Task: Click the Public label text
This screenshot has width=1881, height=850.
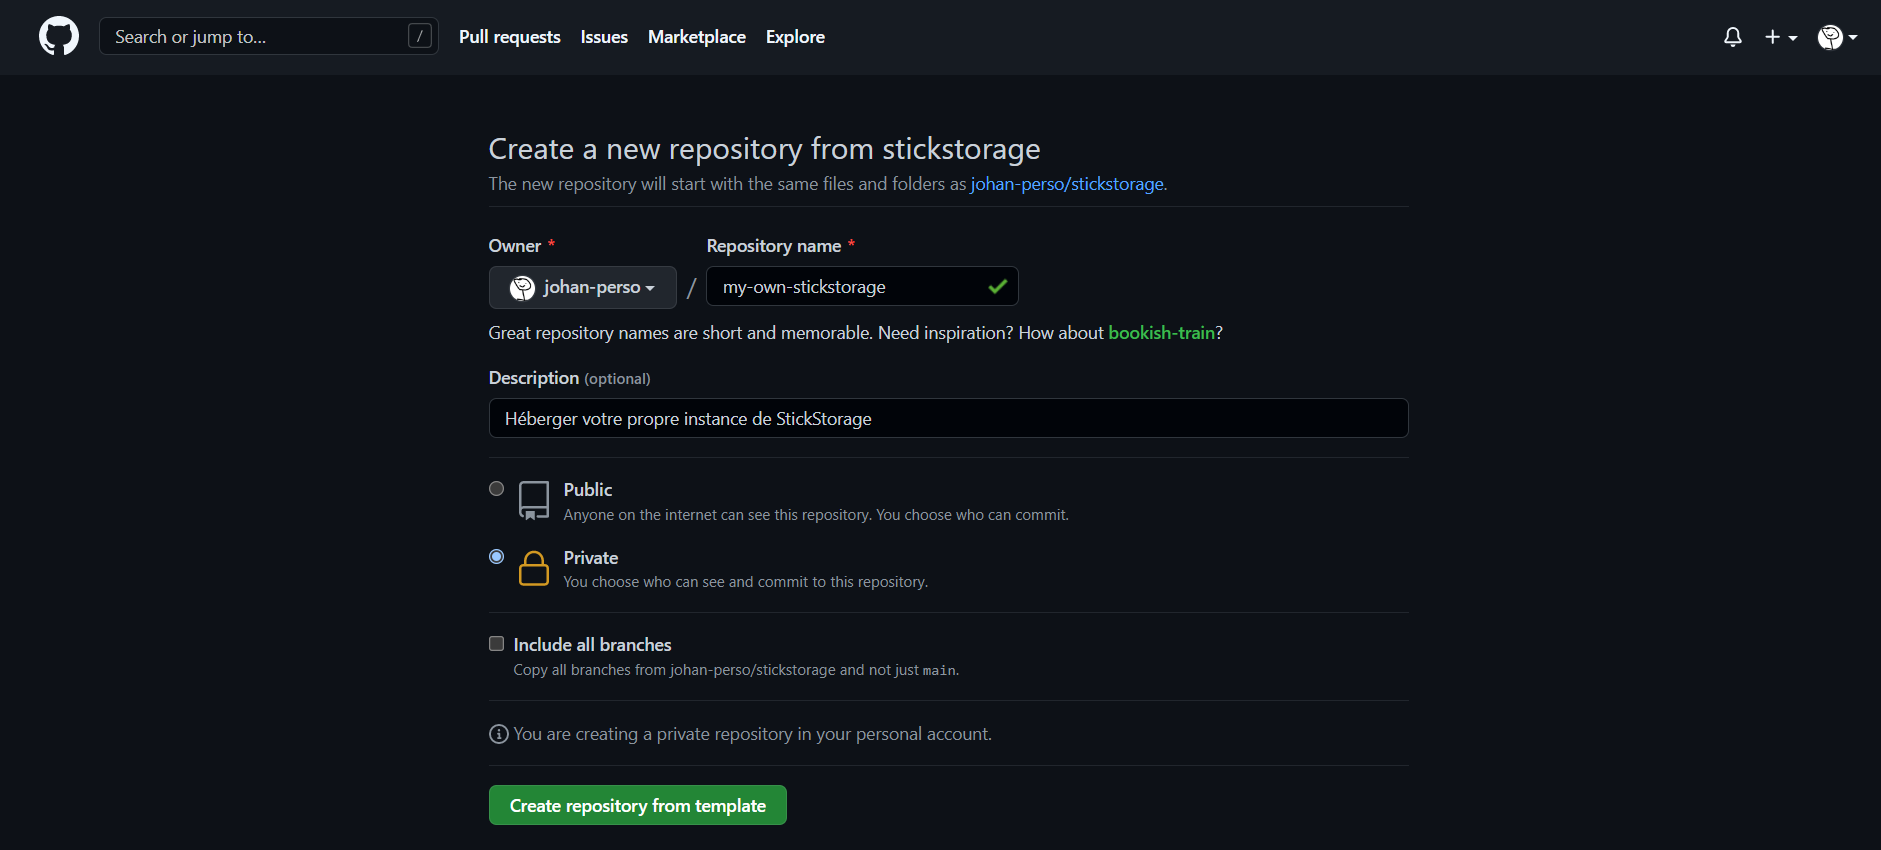Action: (x=588, y=490)
